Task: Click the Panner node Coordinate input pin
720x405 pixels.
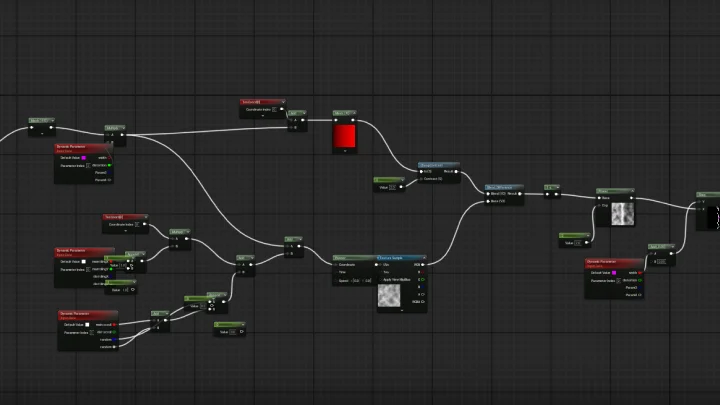Action: click(336, 264)
